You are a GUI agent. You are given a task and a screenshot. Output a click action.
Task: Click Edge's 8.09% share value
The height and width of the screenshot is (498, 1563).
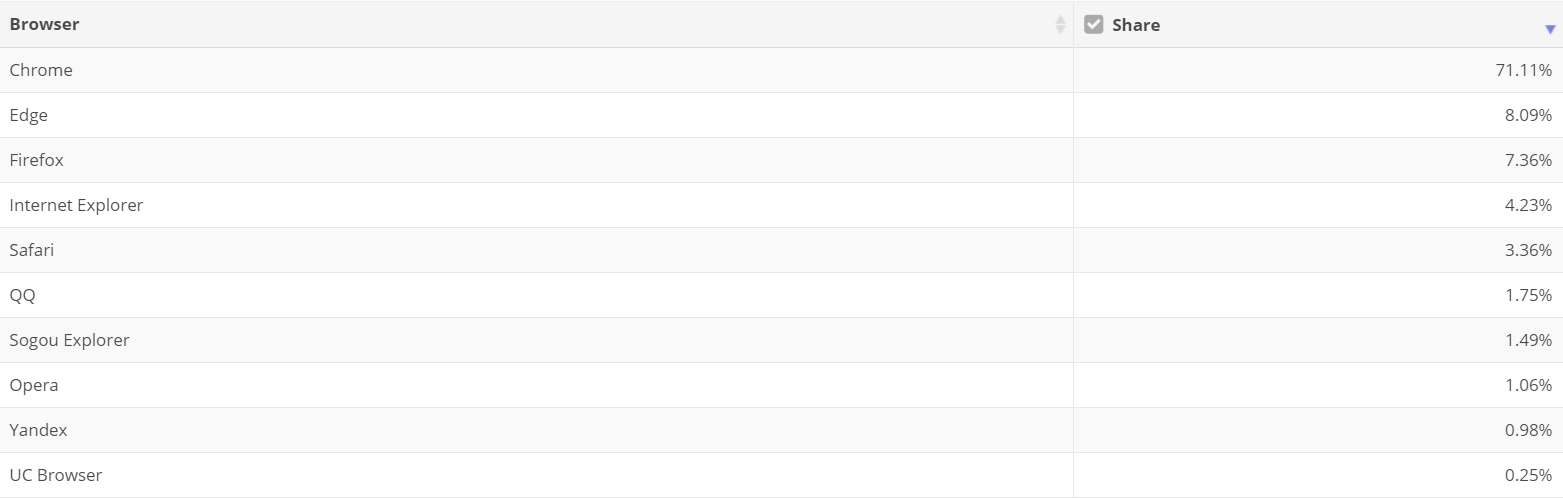point(1528,115)
